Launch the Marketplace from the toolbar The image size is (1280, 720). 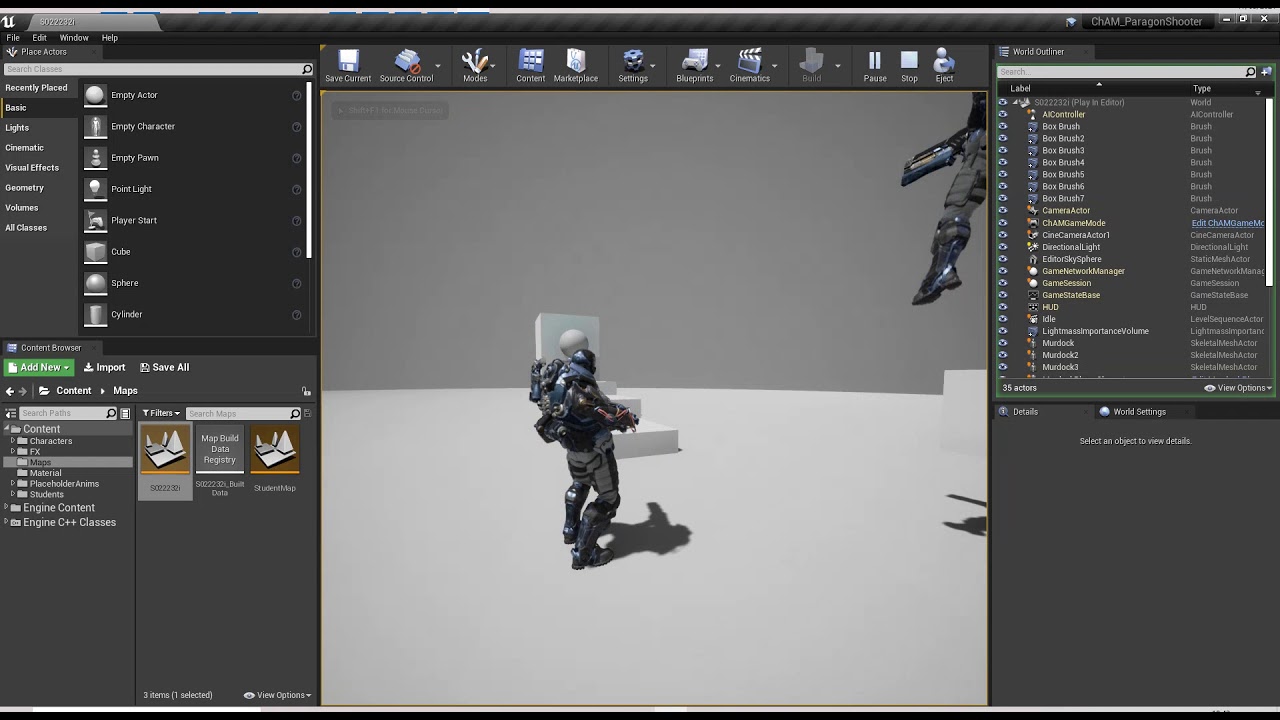576,66
